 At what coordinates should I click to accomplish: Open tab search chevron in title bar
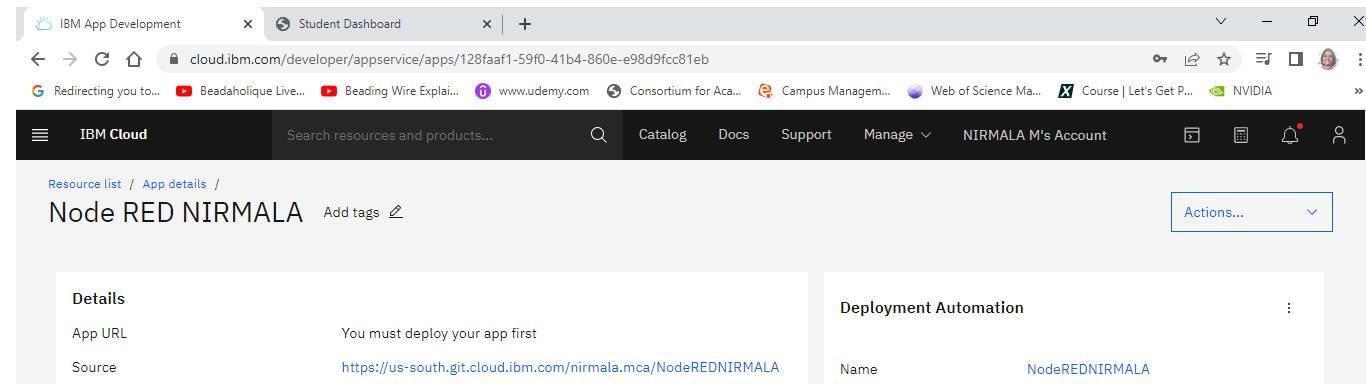pos(1220,21)
